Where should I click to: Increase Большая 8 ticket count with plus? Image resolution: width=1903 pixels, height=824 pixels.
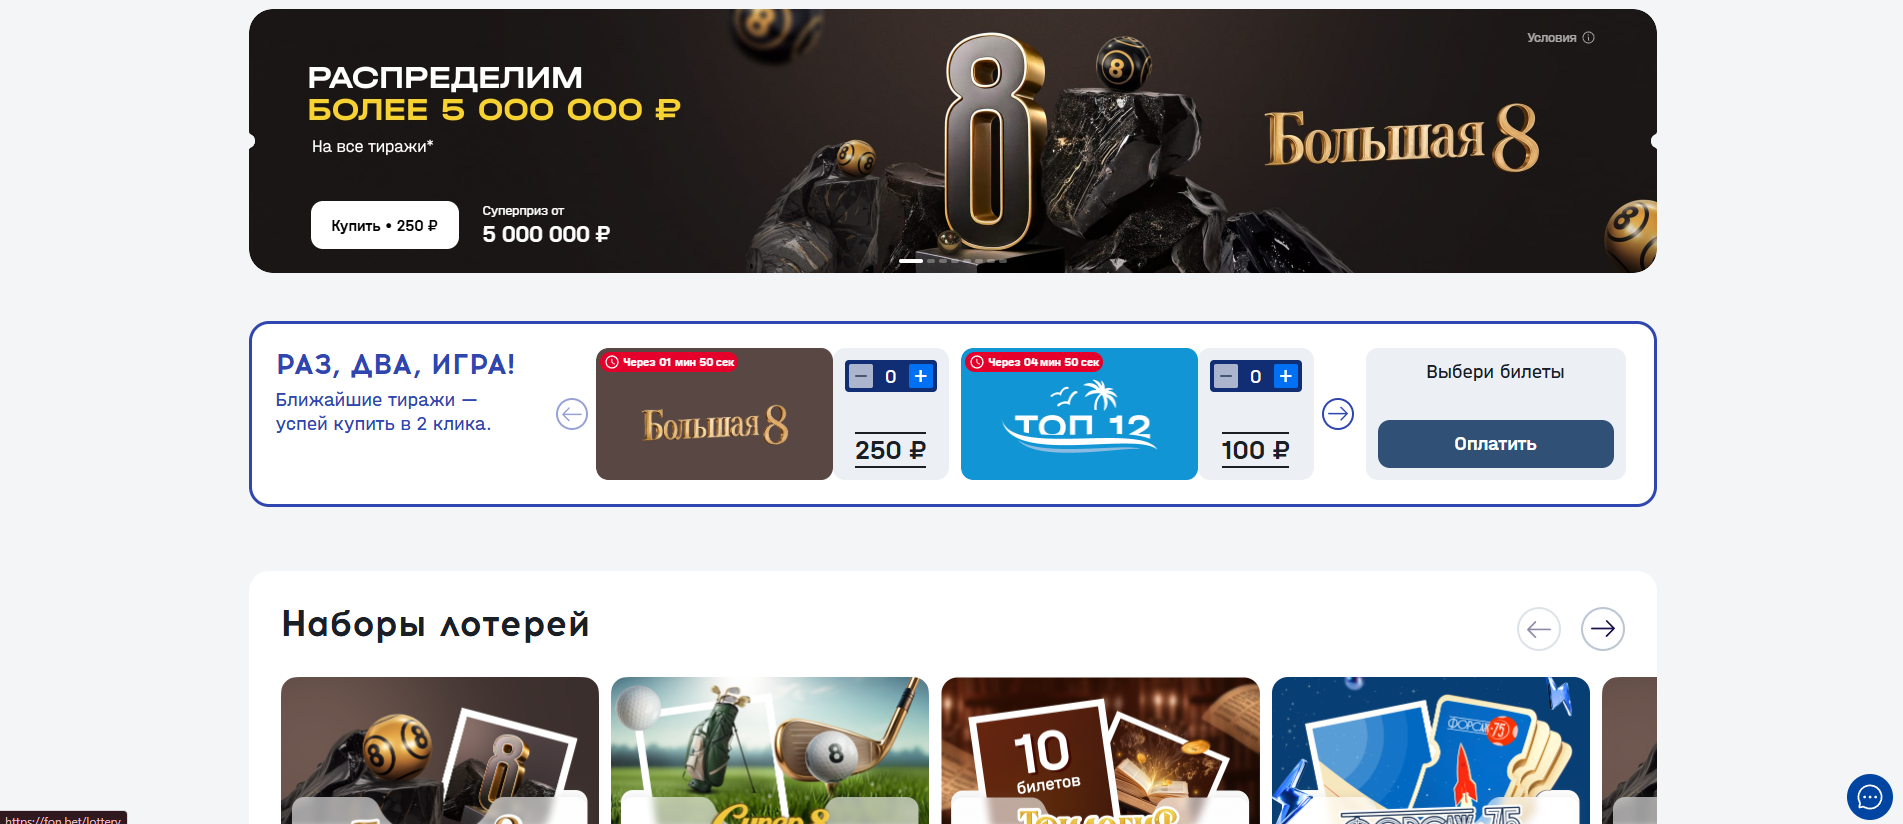(x=921, y=376)
